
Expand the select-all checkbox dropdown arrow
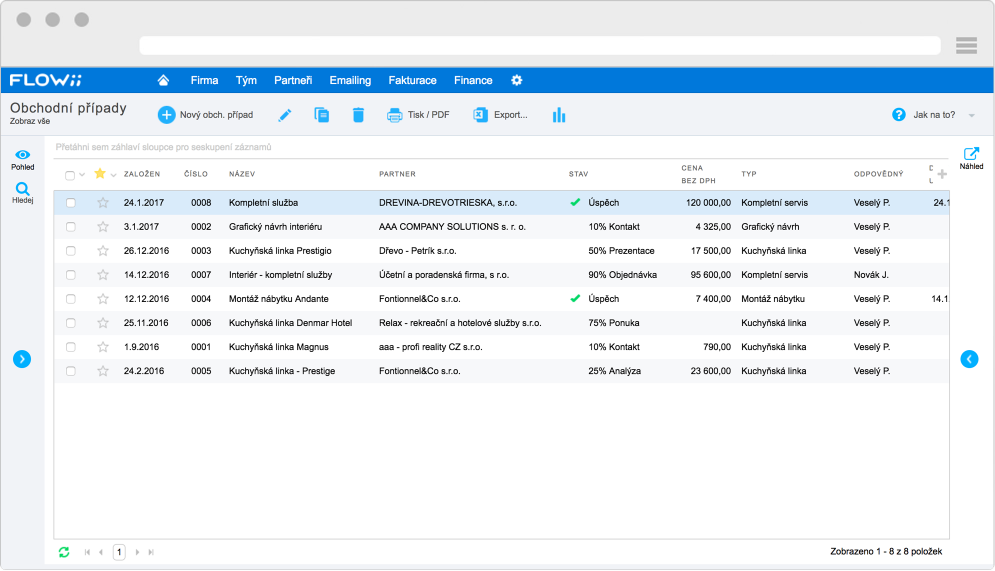(82, 175)
